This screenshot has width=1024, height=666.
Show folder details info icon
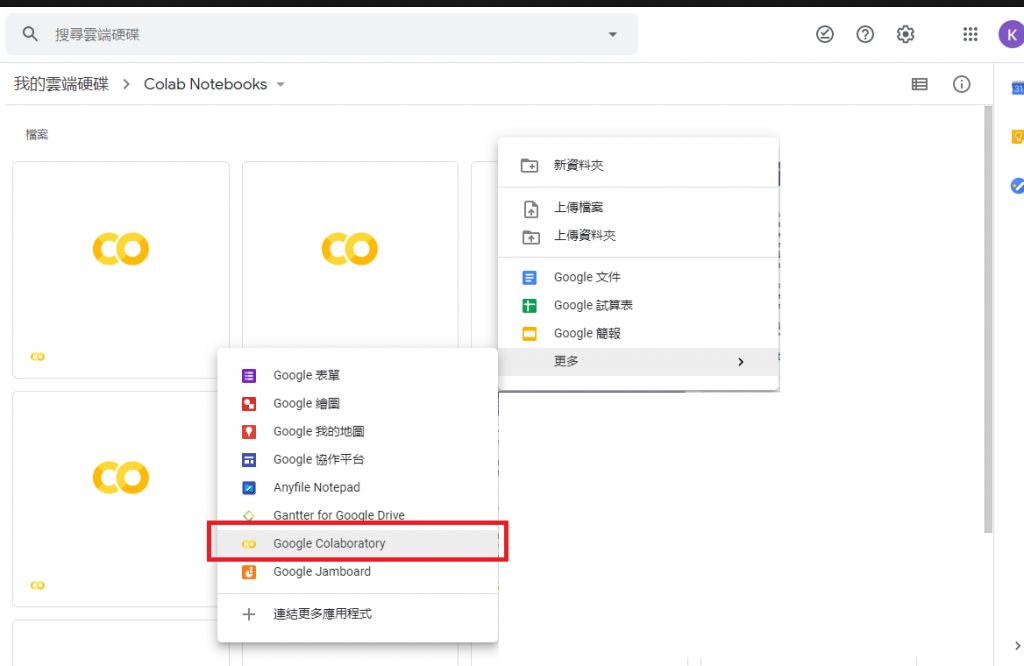tap(961, 84)
